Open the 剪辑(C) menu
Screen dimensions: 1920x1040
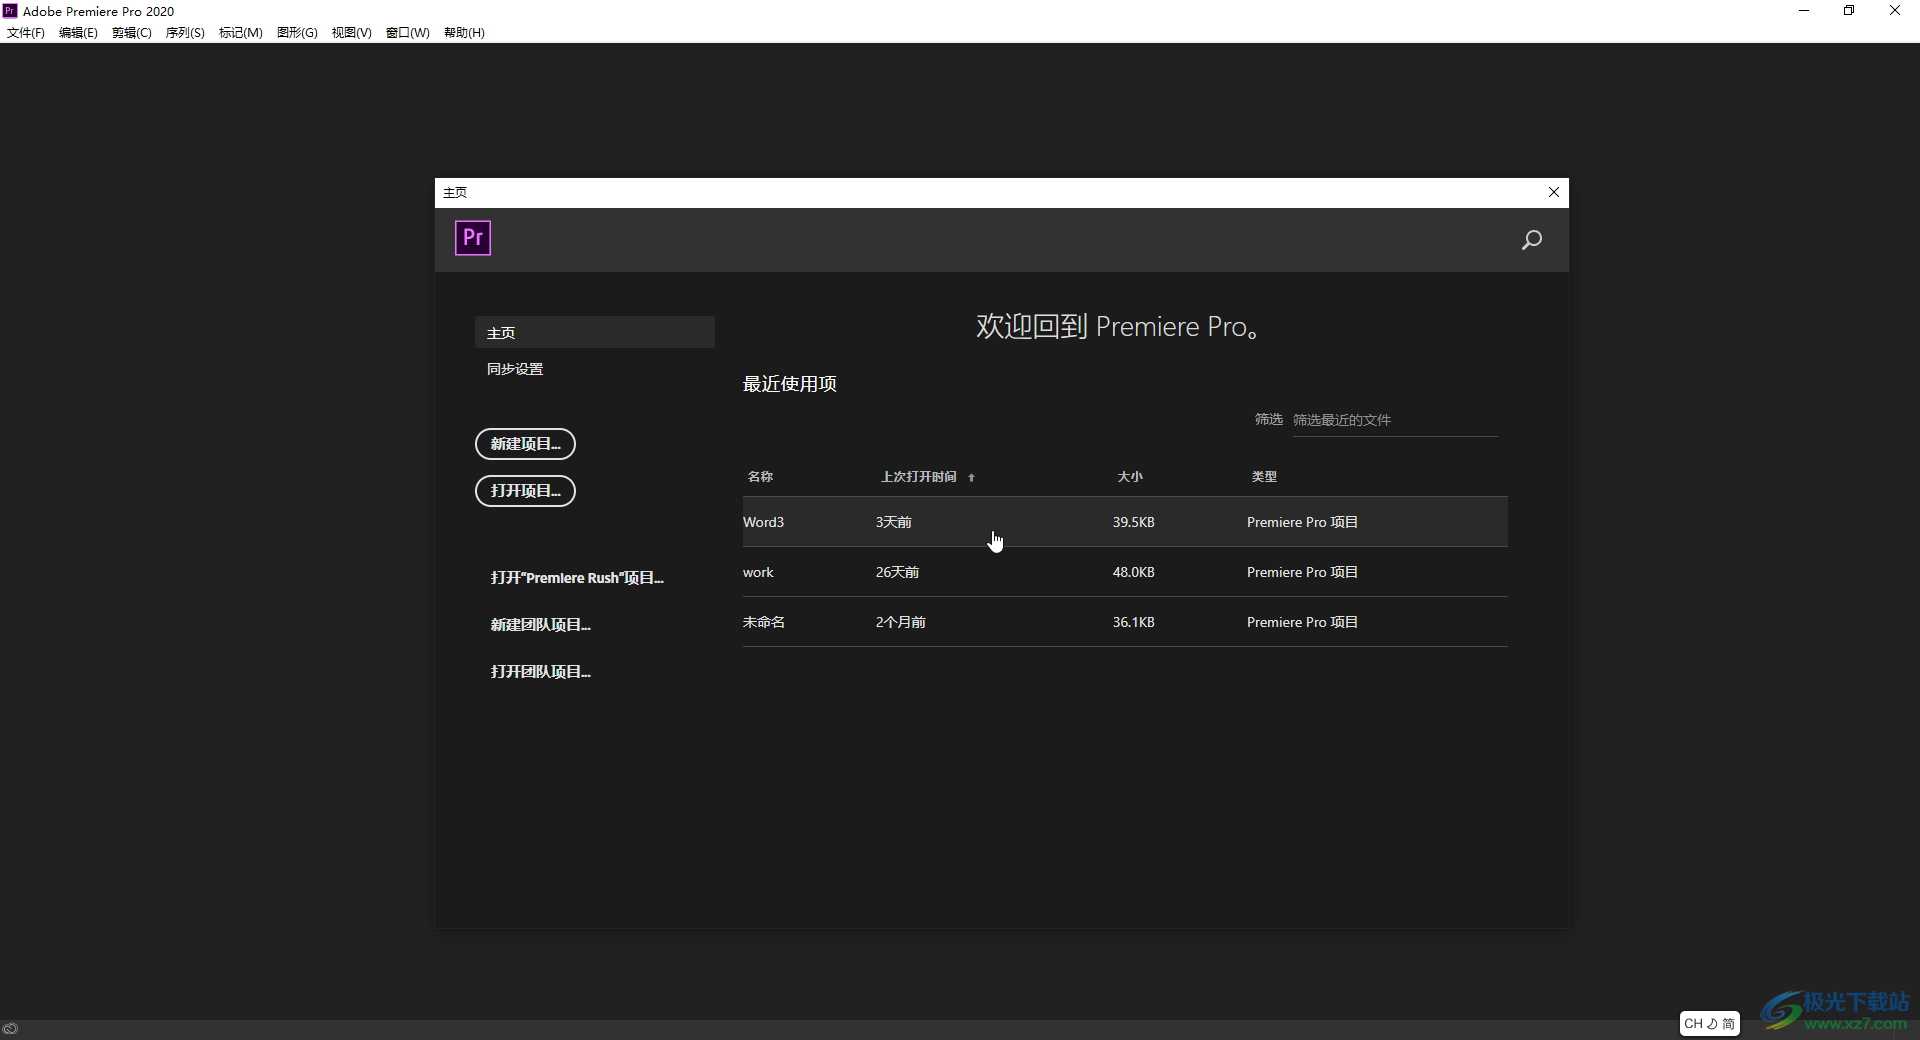tap(132, 33)
